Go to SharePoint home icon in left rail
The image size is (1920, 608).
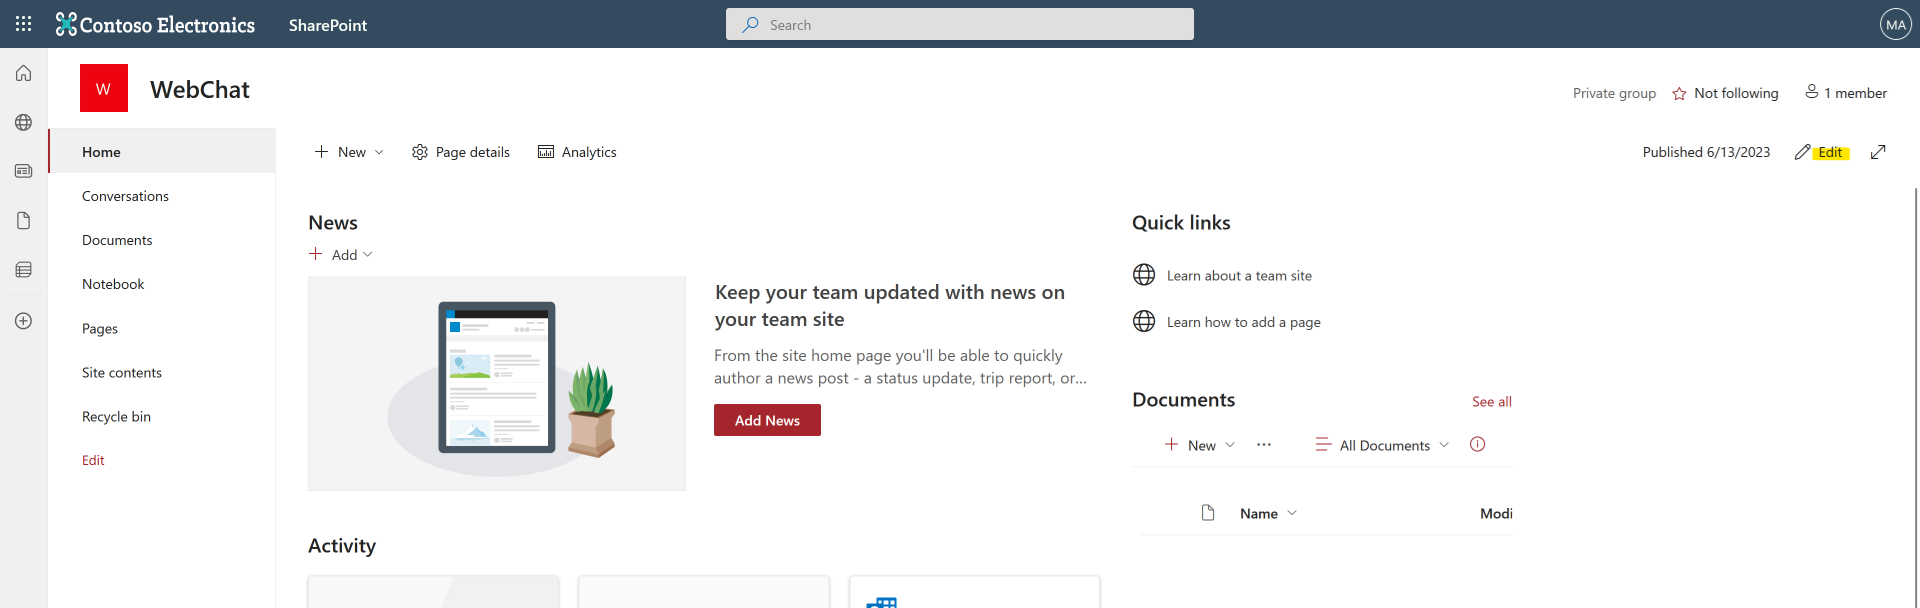(24, 73)
